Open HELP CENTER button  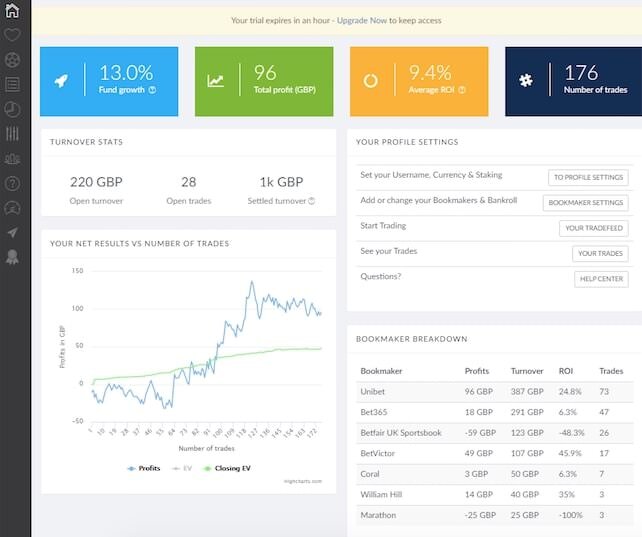601,279
